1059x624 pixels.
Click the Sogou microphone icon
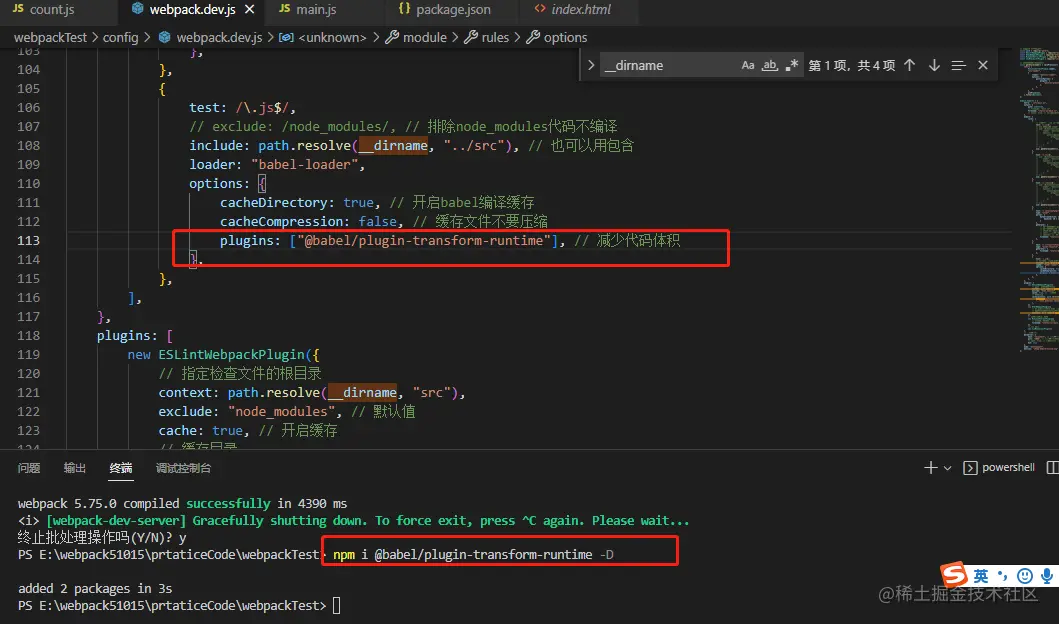click(x=1047, y=575)
